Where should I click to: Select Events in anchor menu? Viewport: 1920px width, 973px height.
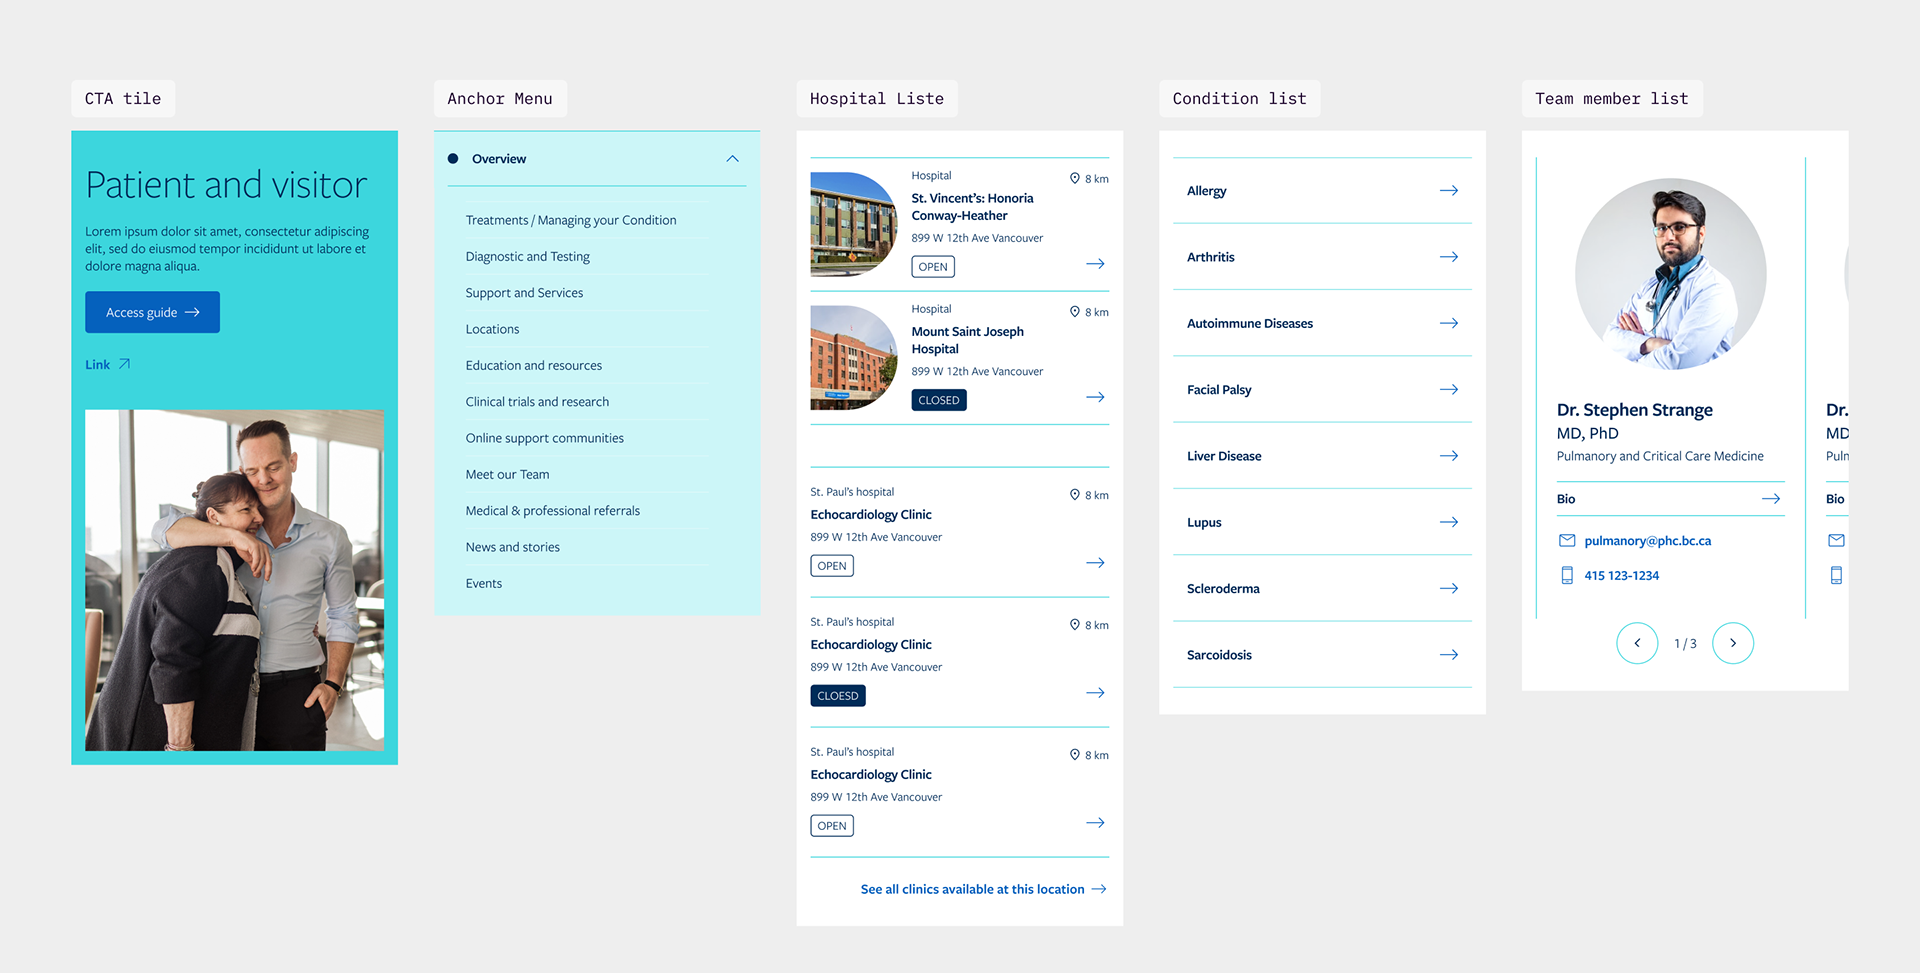click(483, 583)
